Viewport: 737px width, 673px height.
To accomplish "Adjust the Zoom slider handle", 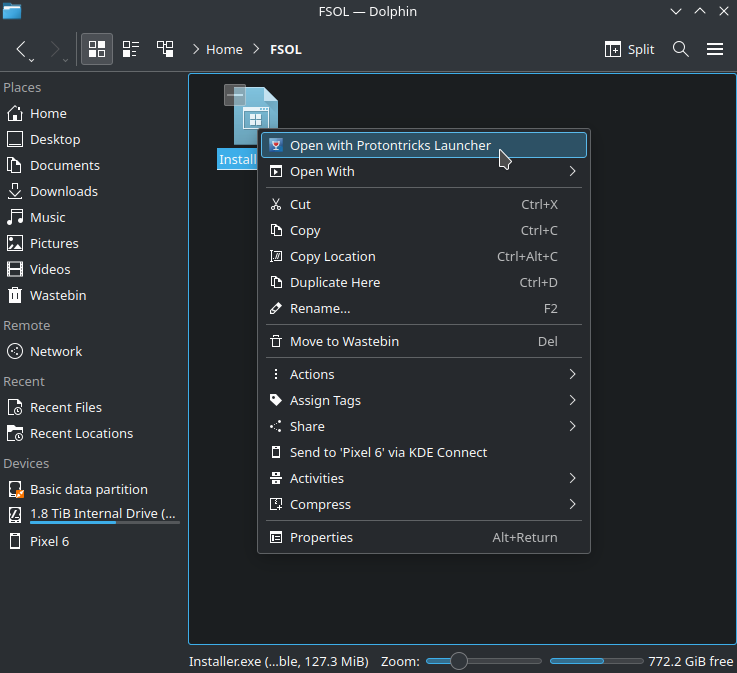I will point(458,661).
